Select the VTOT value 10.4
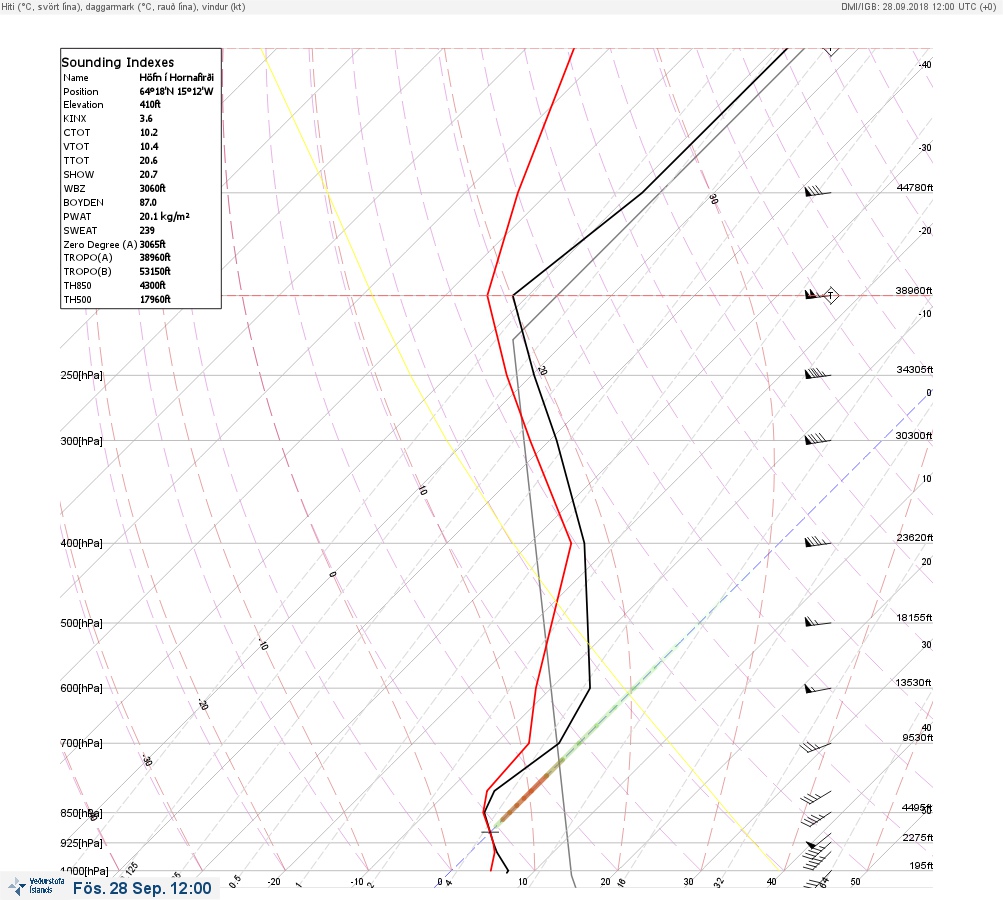This screenshot has width=1003, height=900. tap(149, 146)
